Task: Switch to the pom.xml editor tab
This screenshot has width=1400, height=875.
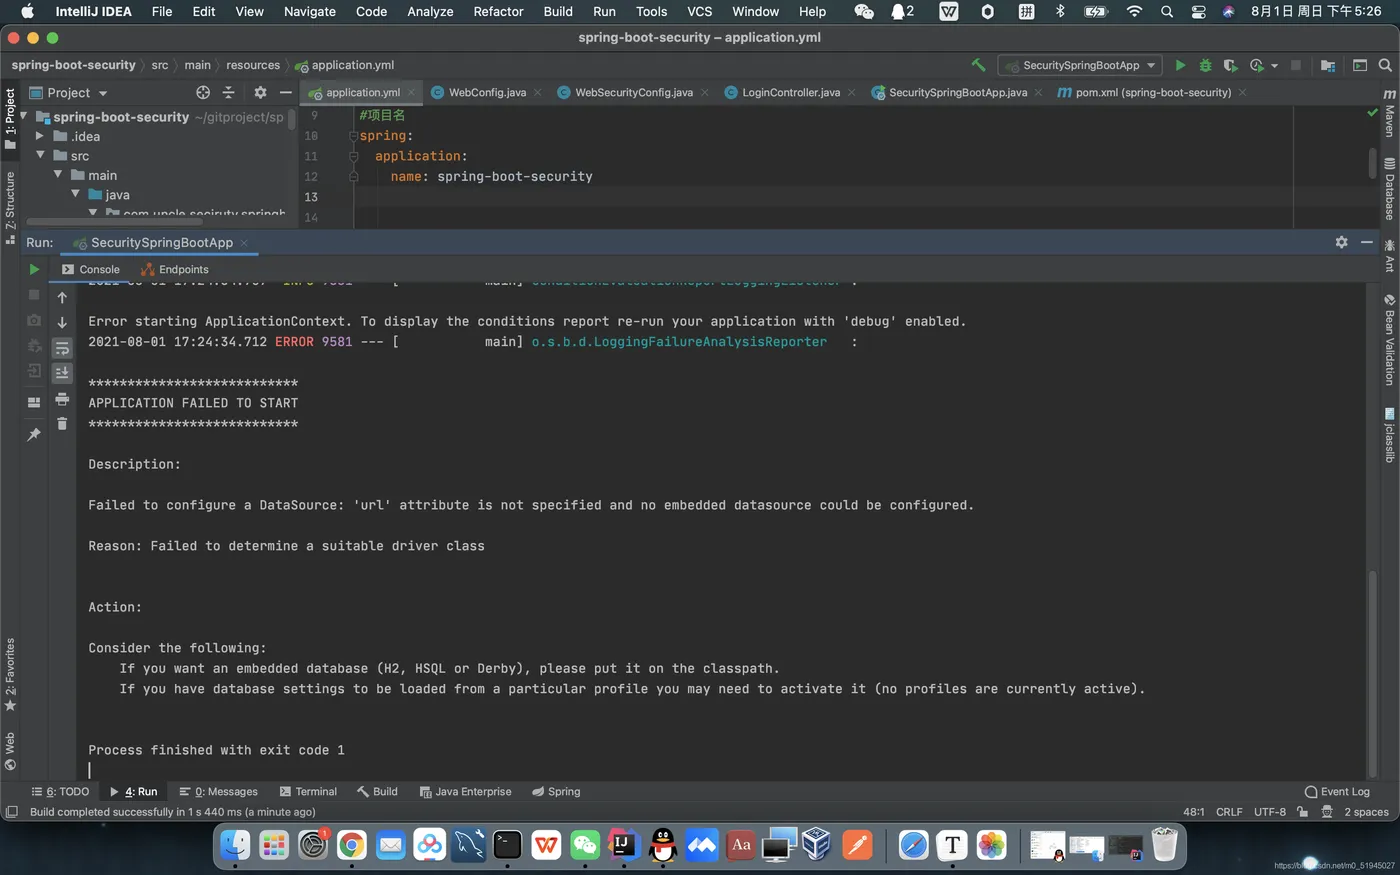Action: (x=1152, y=92)
